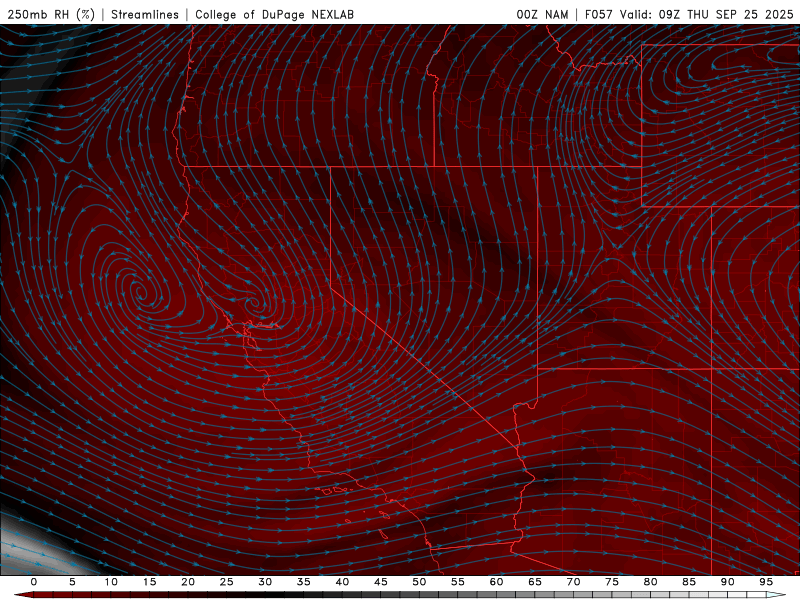The height and width of the screenshot is (600, 800).
Task: Click the colorbar tick label "25"
Action: click(227, 582)
